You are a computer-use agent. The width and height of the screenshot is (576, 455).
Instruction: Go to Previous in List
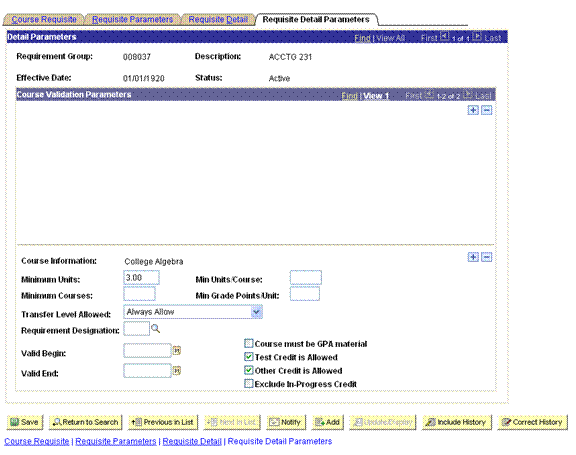(x=163, y=422)
